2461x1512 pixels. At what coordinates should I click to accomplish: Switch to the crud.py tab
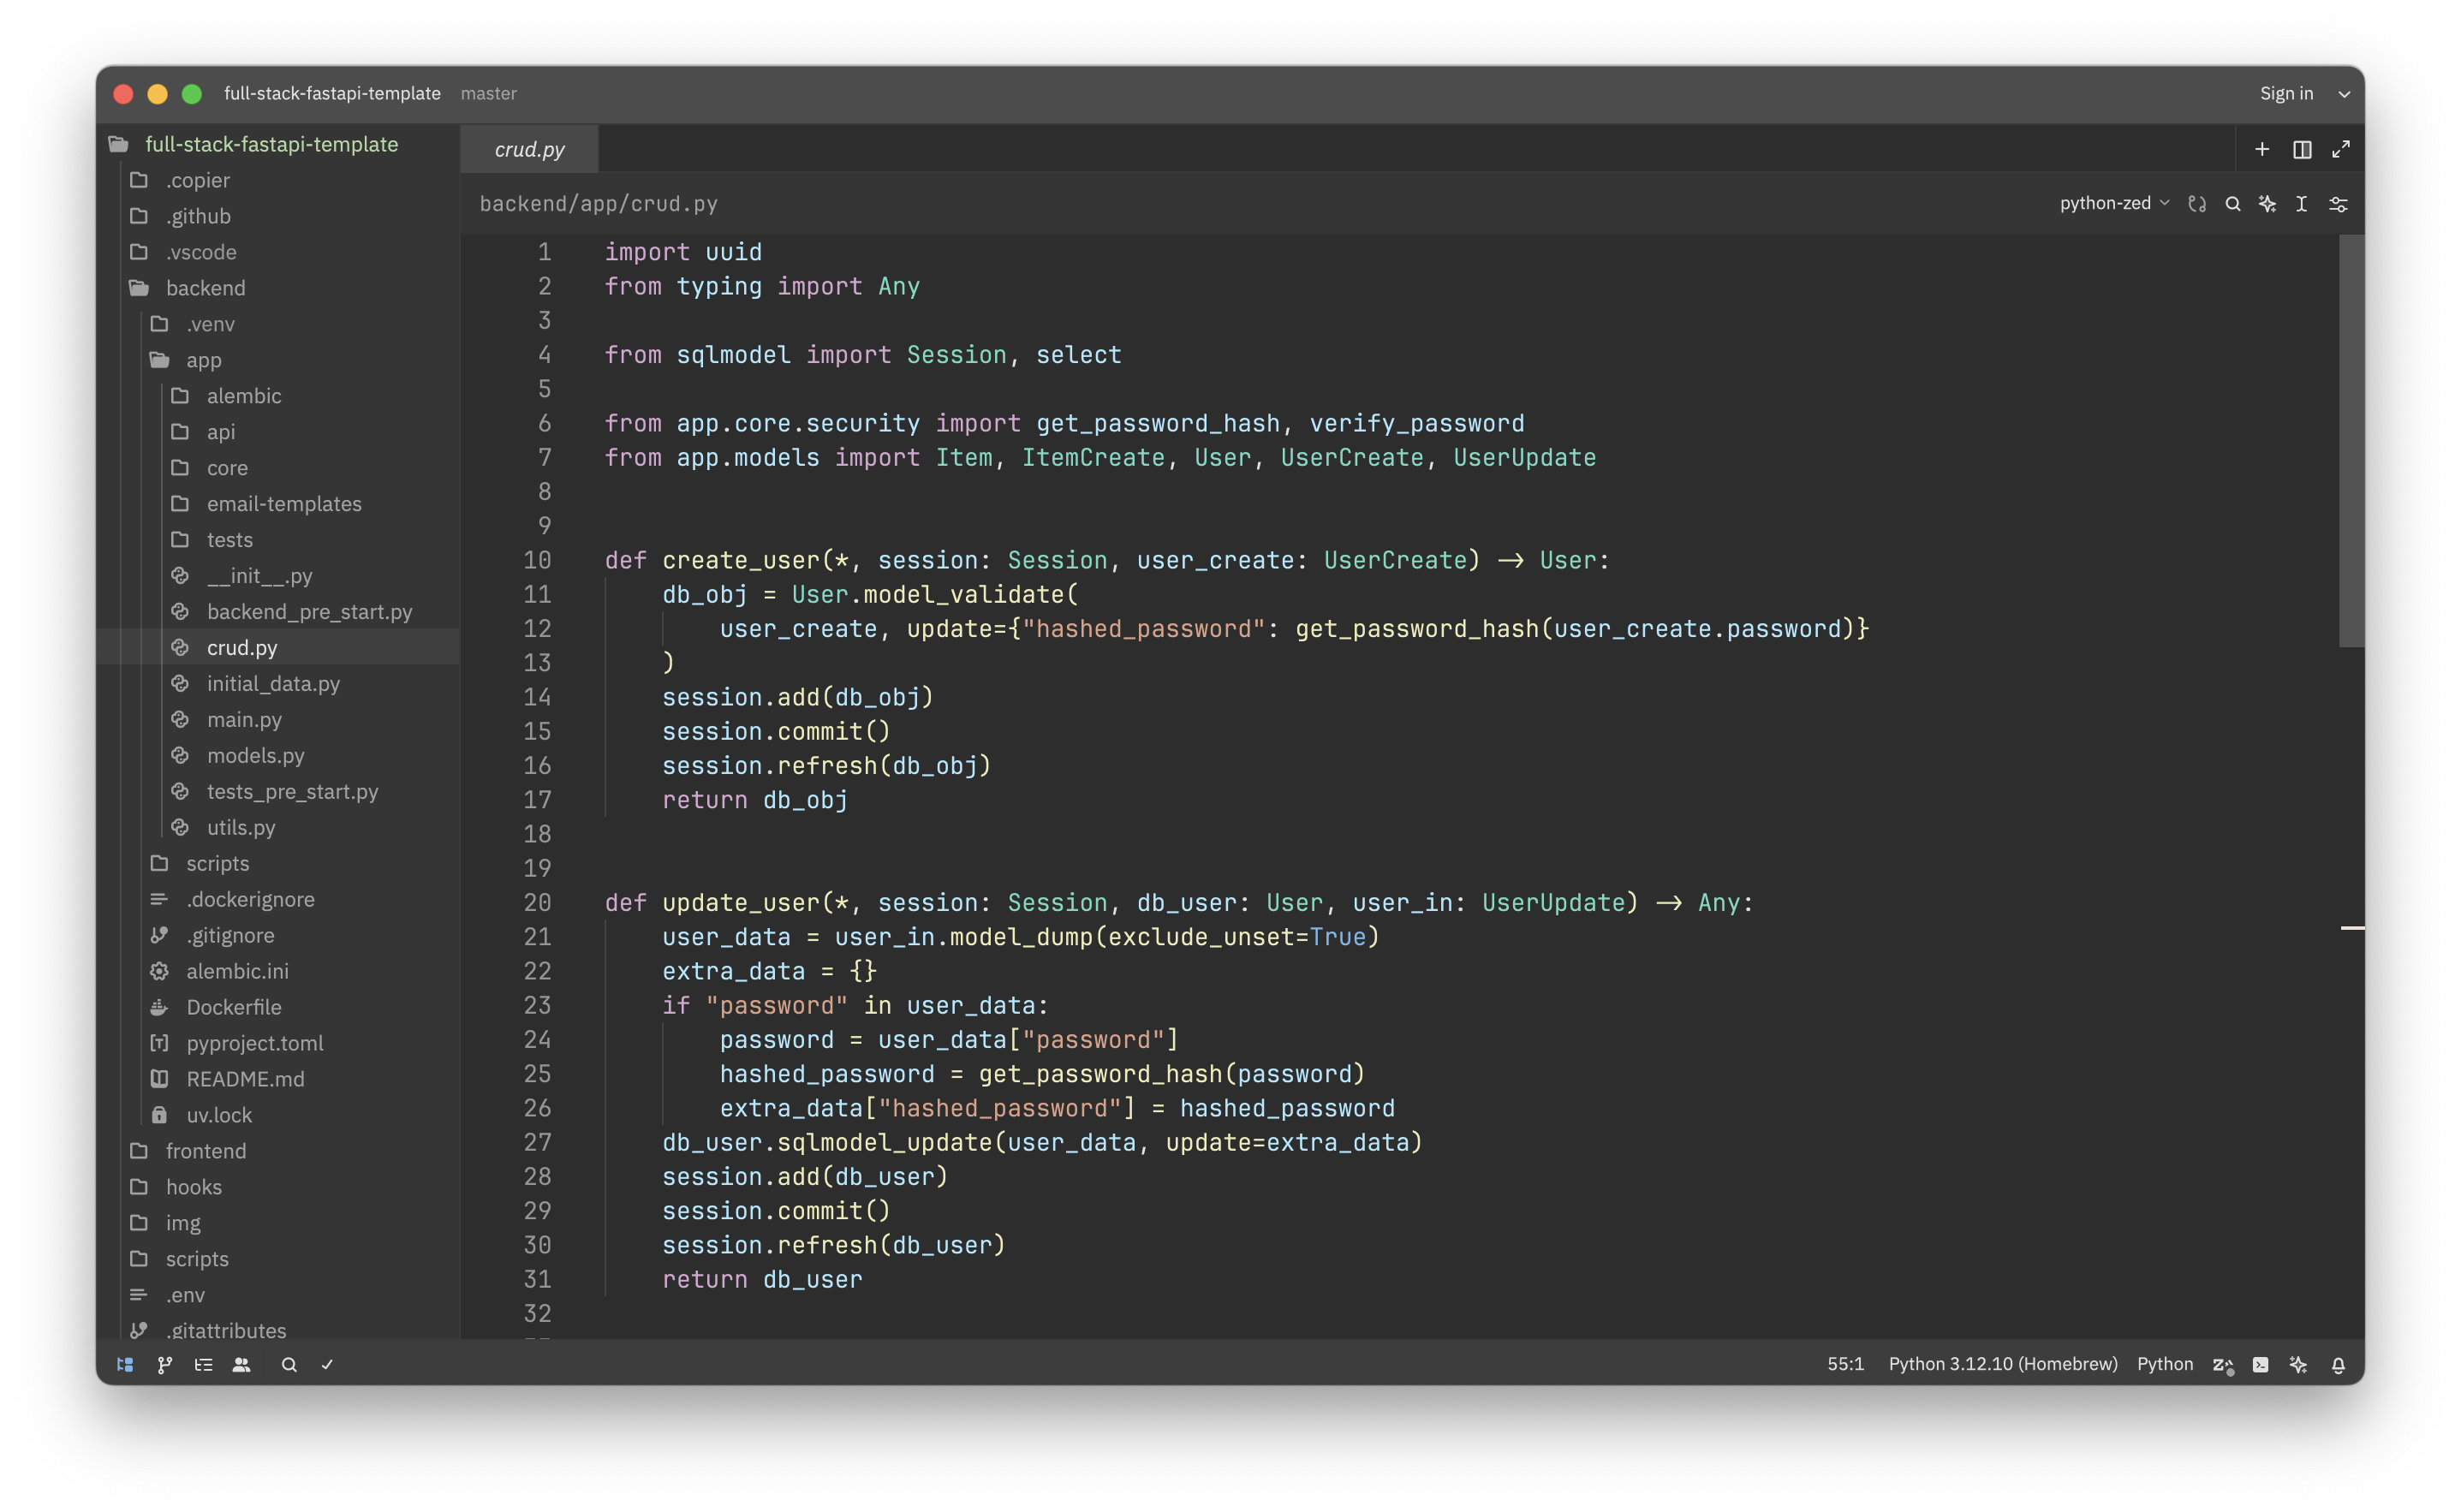529,149
